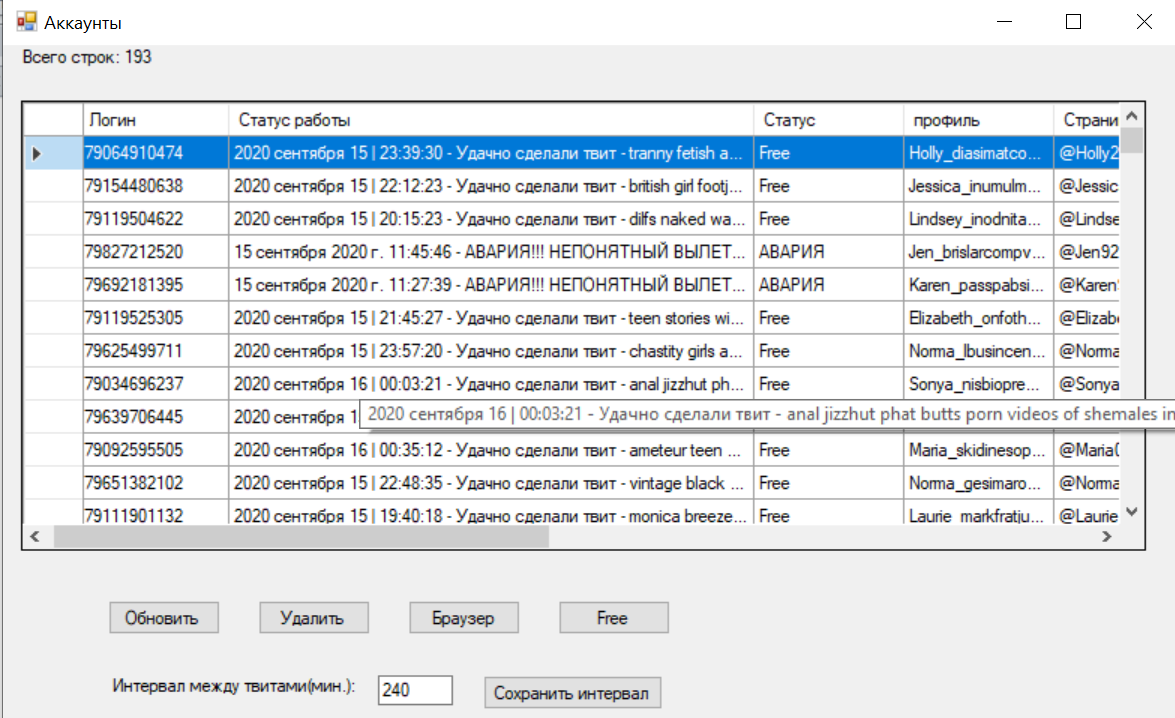Click vertical scrollbar down arrow
Screen dimensions: 1175x718
[x=1132, y=511]
